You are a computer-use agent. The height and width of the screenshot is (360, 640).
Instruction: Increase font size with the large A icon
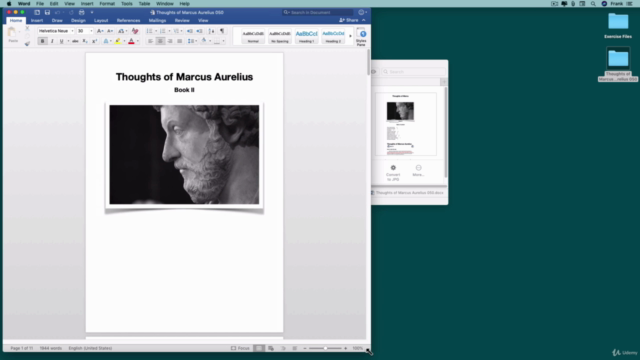pos(100,31)
